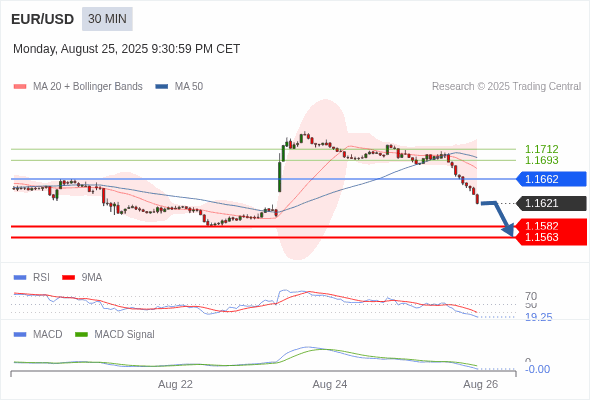The height and width of the screenshot is (400, 590).
Task: Click the black 1.1621 current price tag
Action: tap(551, 204)
